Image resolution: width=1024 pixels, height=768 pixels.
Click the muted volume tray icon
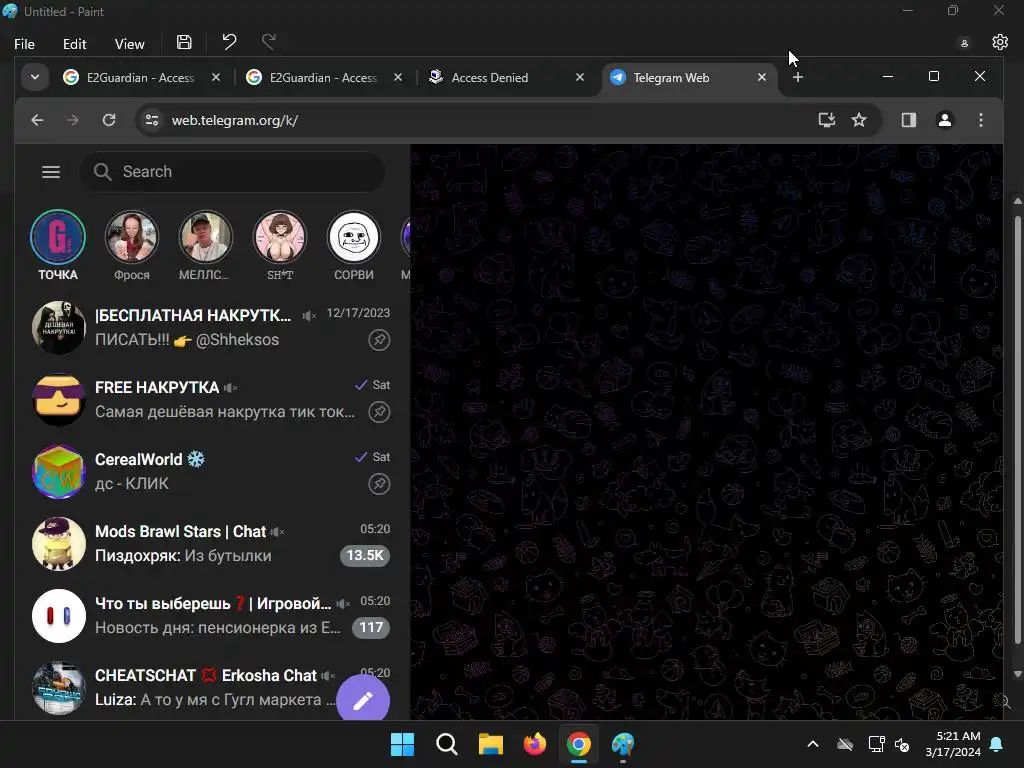[x=902, y=744]
